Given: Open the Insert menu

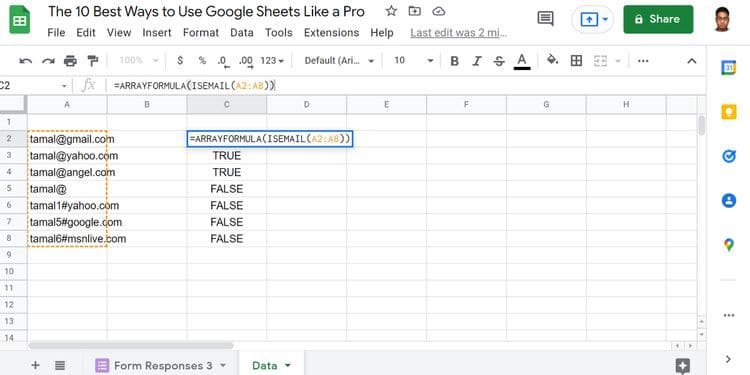Looking at the screenshot, I should (x=157, y=33).
